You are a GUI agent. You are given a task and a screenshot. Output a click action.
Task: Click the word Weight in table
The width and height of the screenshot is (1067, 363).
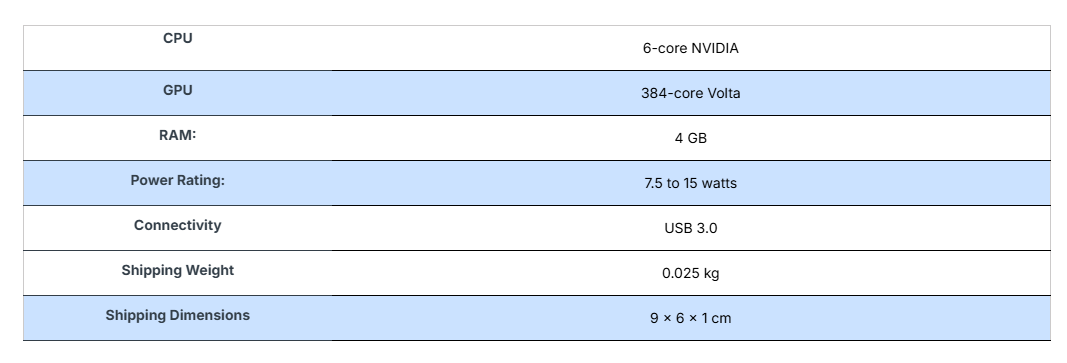coord(207,270)
